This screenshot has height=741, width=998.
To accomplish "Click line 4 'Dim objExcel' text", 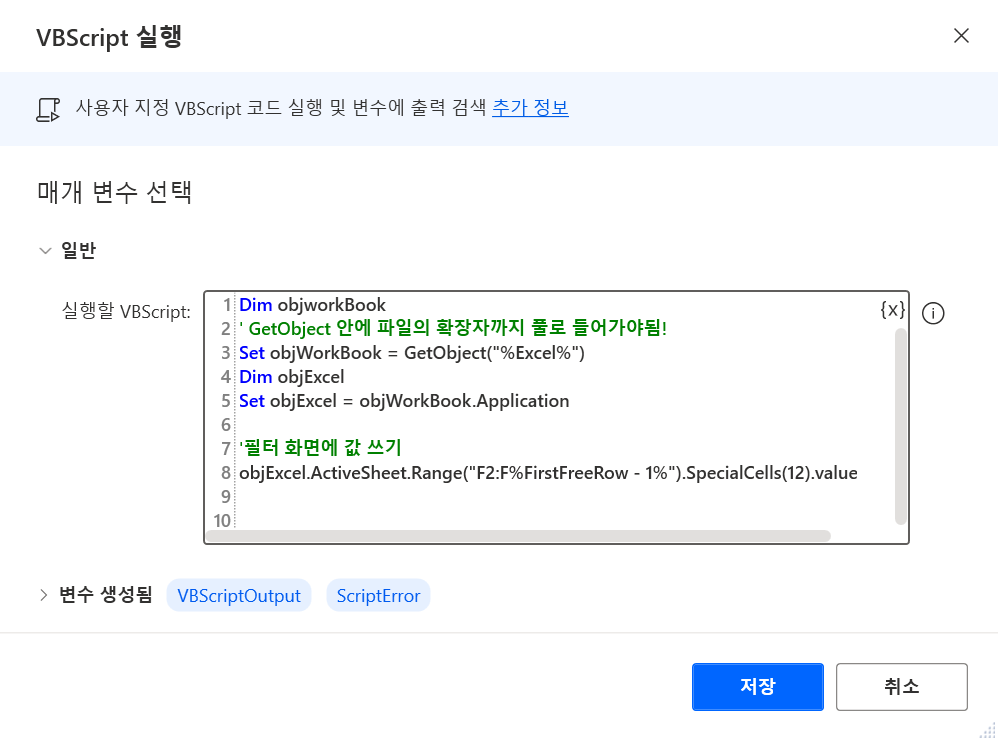I will click(292, 377).
